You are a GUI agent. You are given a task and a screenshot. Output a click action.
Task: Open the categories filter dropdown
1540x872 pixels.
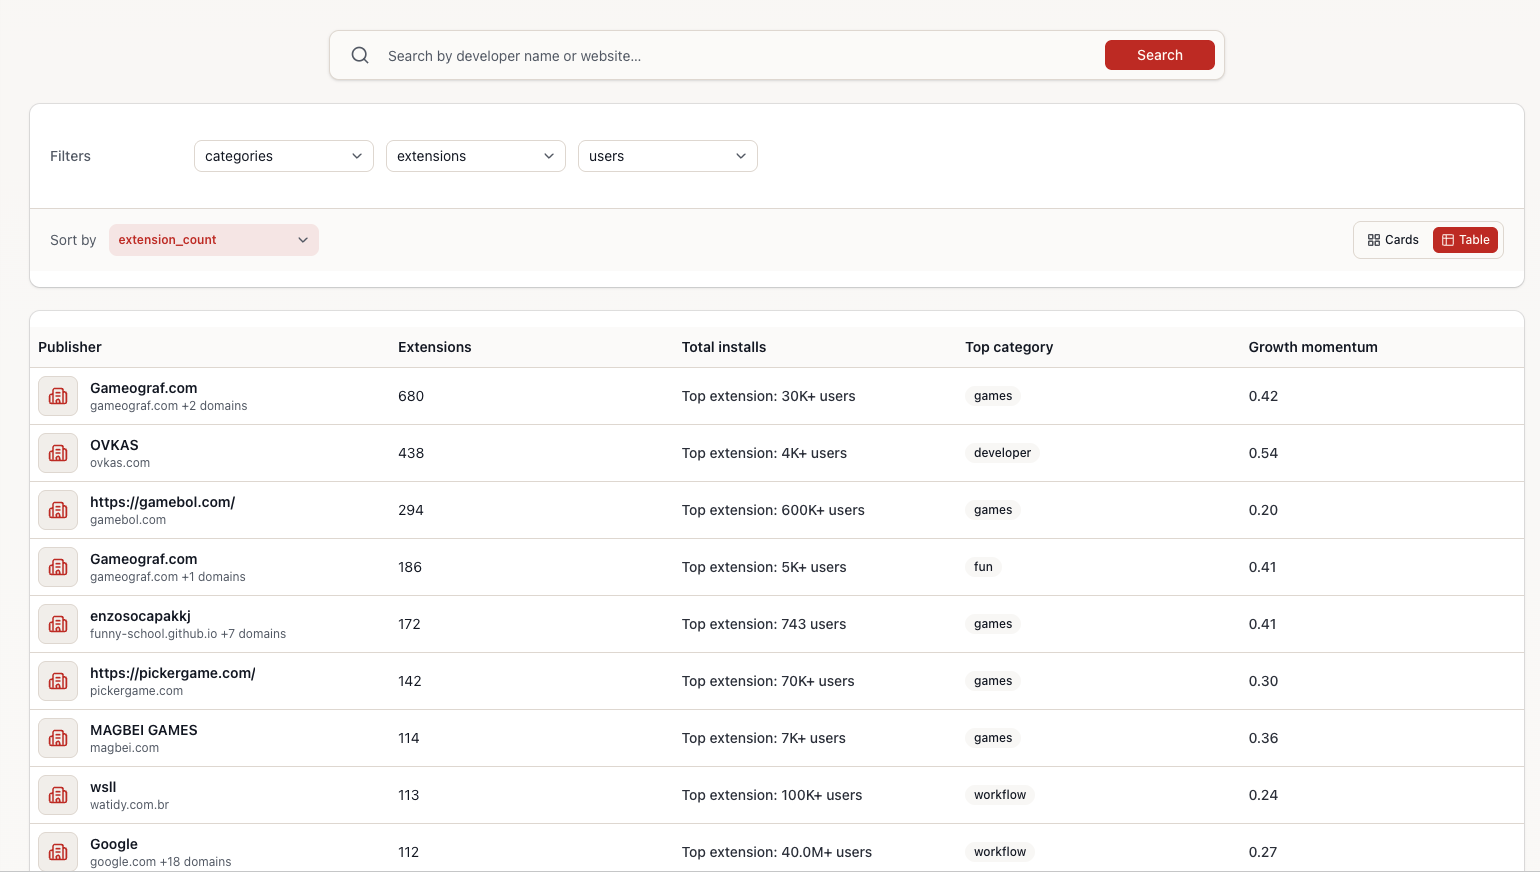point(284,156)
